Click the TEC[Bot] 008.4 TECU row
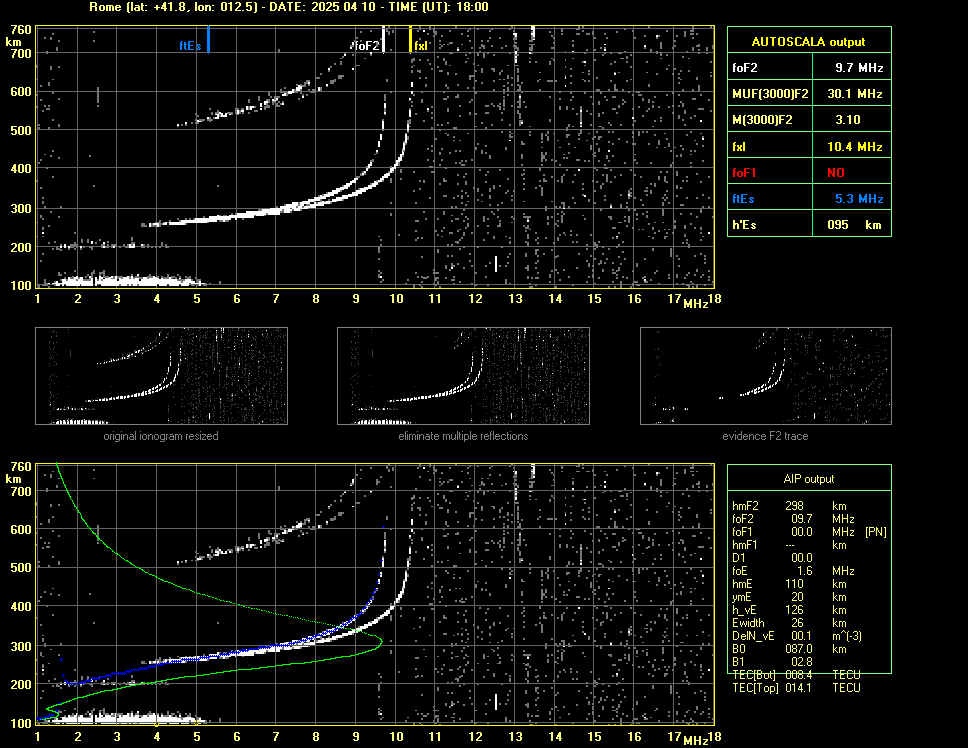The height and width of the screenshot is (748, 968). (796, 675)
